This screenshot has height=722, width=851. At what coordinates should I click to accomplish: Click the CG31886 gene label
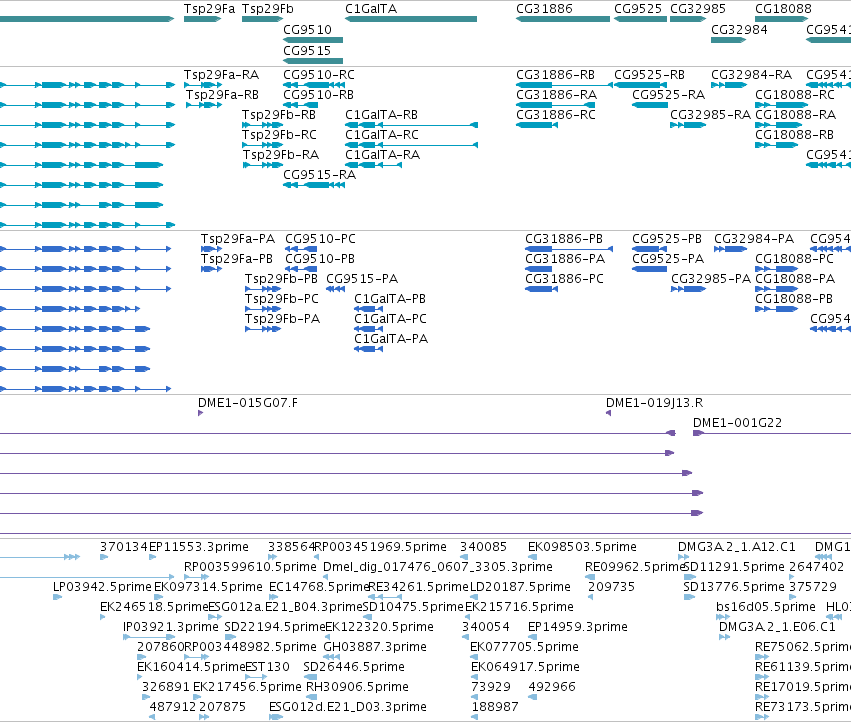pyautogui.click(x=544, y=9)
